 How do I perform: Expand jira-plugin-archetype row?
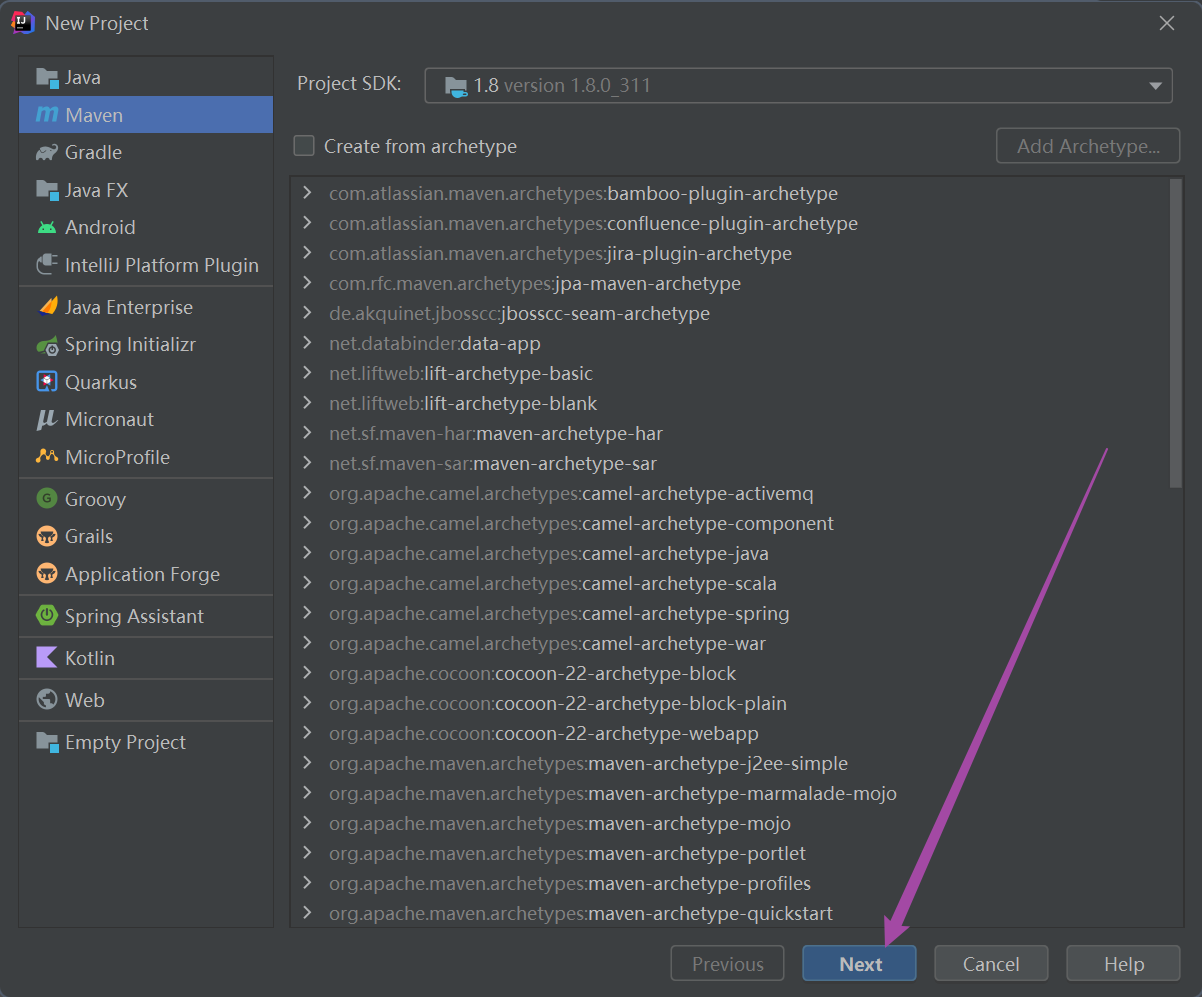tap(307, 253)
